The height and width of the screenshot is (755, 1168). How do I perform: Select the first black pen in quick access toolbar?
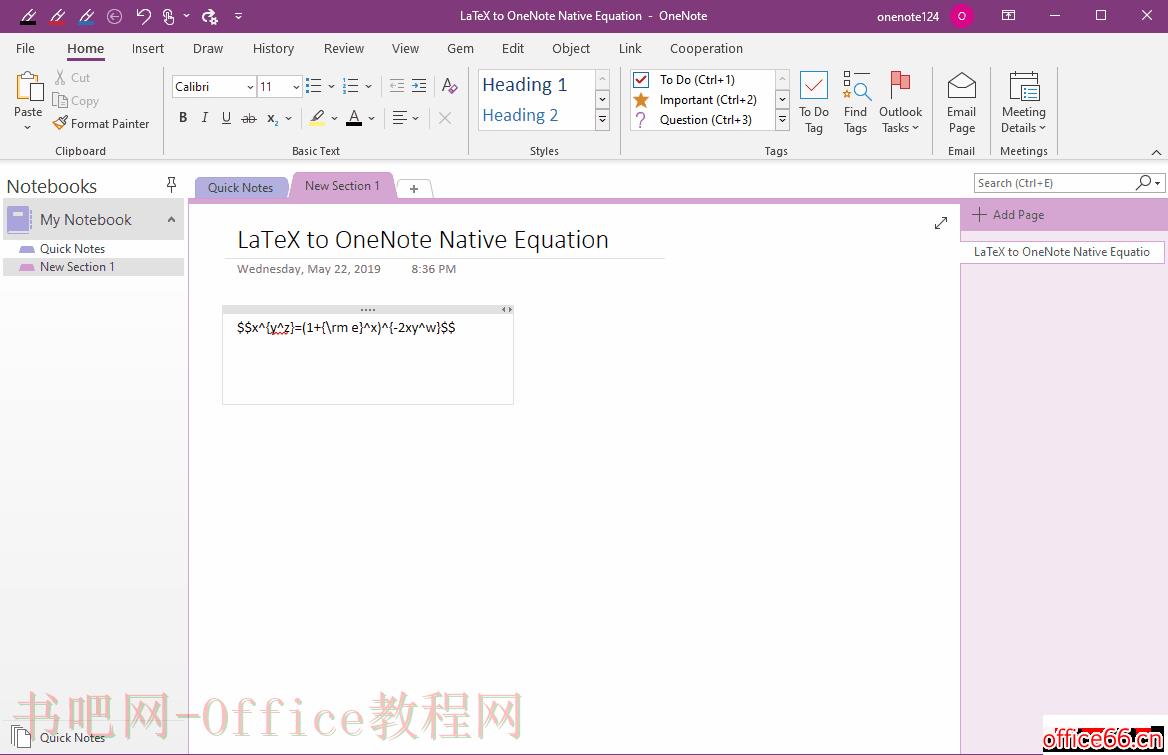pyautogui.click(x=28, y=16)
